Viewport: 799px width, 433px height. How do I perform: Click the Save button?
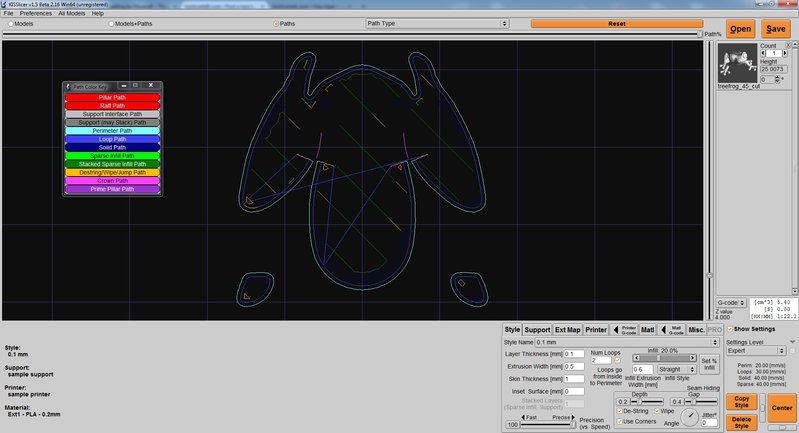(x=776, y=29)
